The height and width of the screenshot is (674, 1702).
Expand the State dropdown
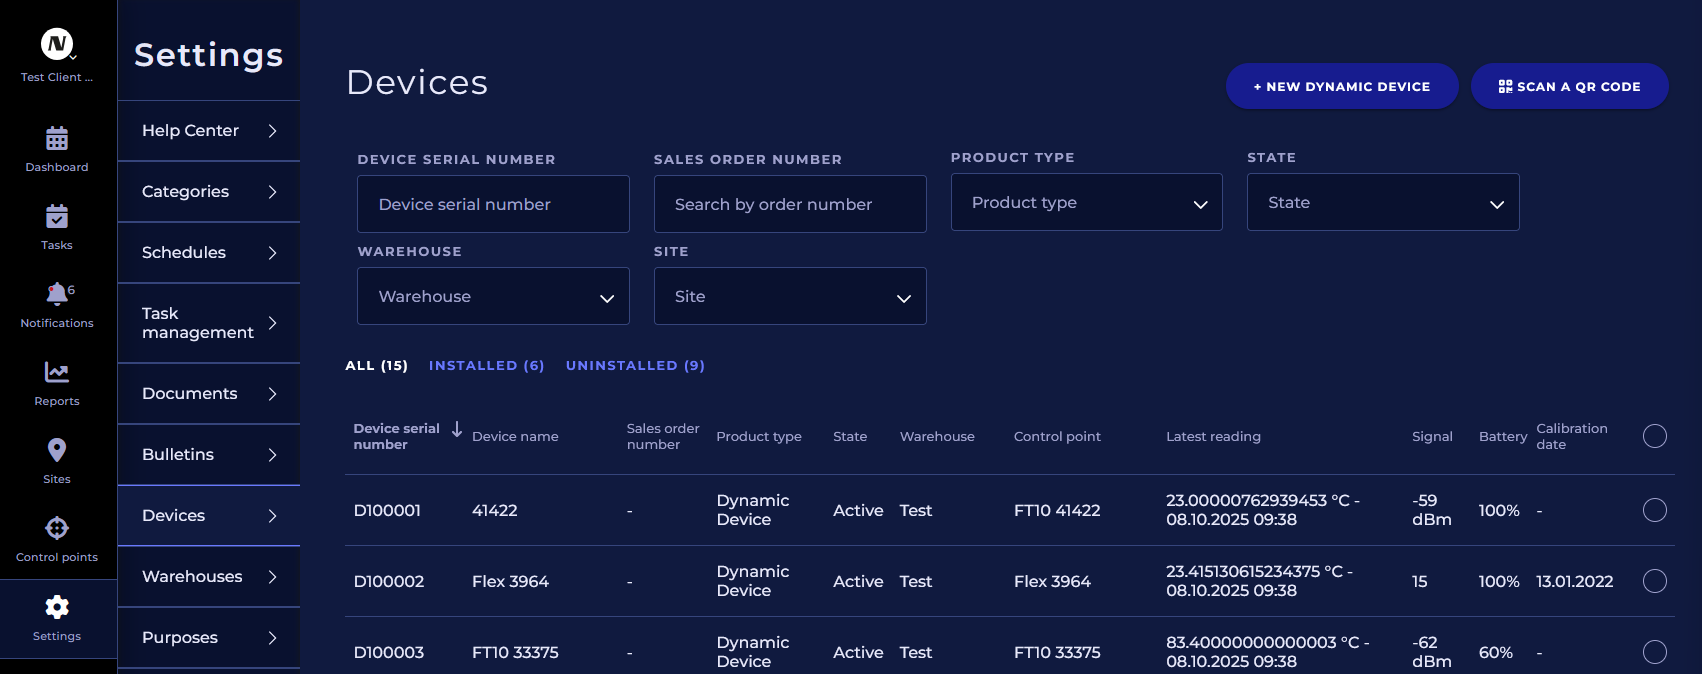click(x=1382, y=203)
